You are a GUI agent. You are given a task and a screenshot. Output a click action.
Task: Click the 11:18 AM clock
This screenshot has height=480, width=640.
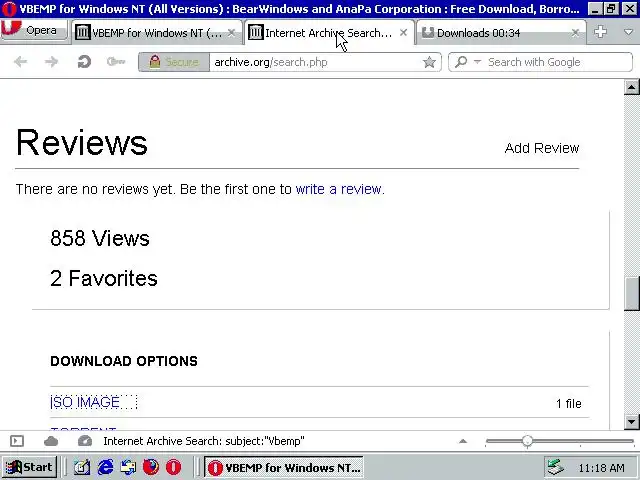click(x=602, y=468)
